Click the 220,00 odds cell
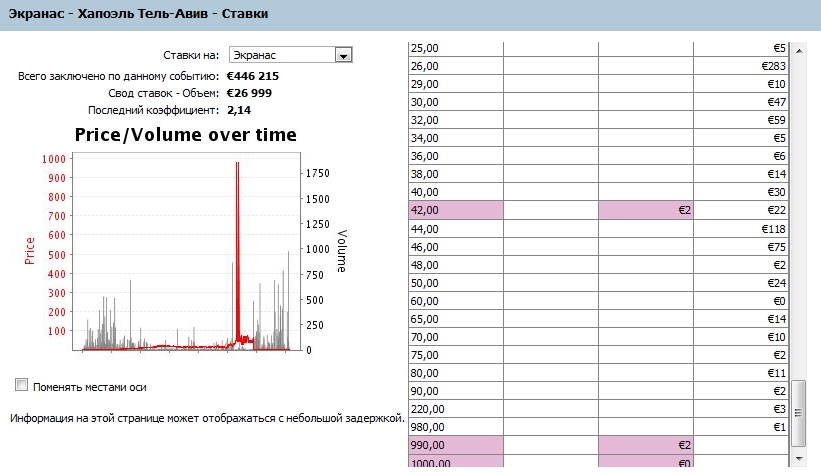This screenshot has height=475, width=821. tap(456, 409)
